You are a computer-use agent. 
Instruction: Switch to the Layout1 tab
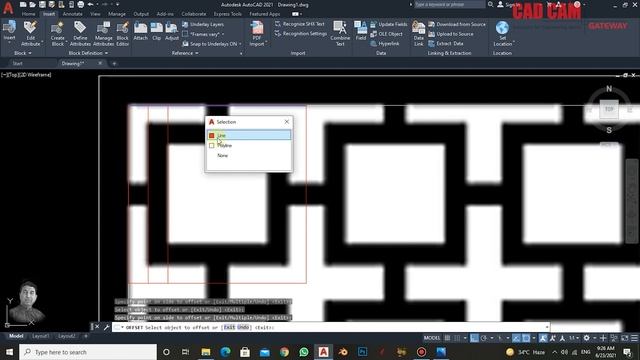pos(40,336)
